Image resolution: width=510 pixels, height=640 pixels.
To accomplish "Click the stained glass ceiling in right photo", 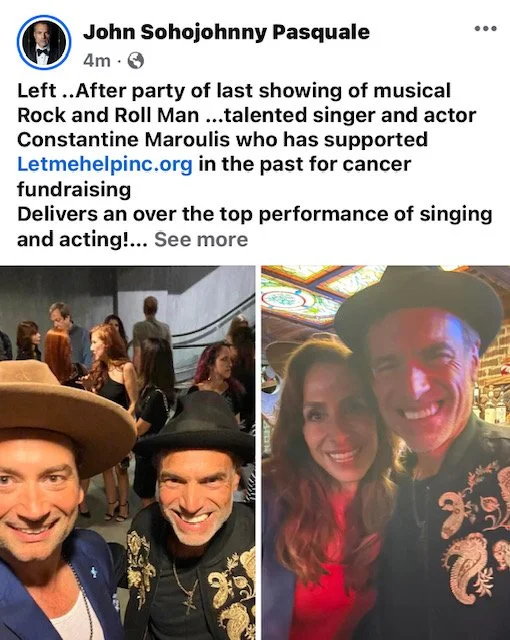I will coord(318,294).
